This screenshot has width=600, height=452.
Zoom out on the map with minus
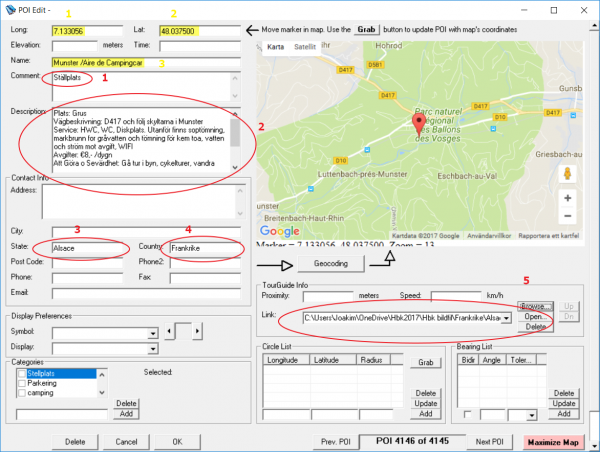pyautogui.click(x=567, y=217)
